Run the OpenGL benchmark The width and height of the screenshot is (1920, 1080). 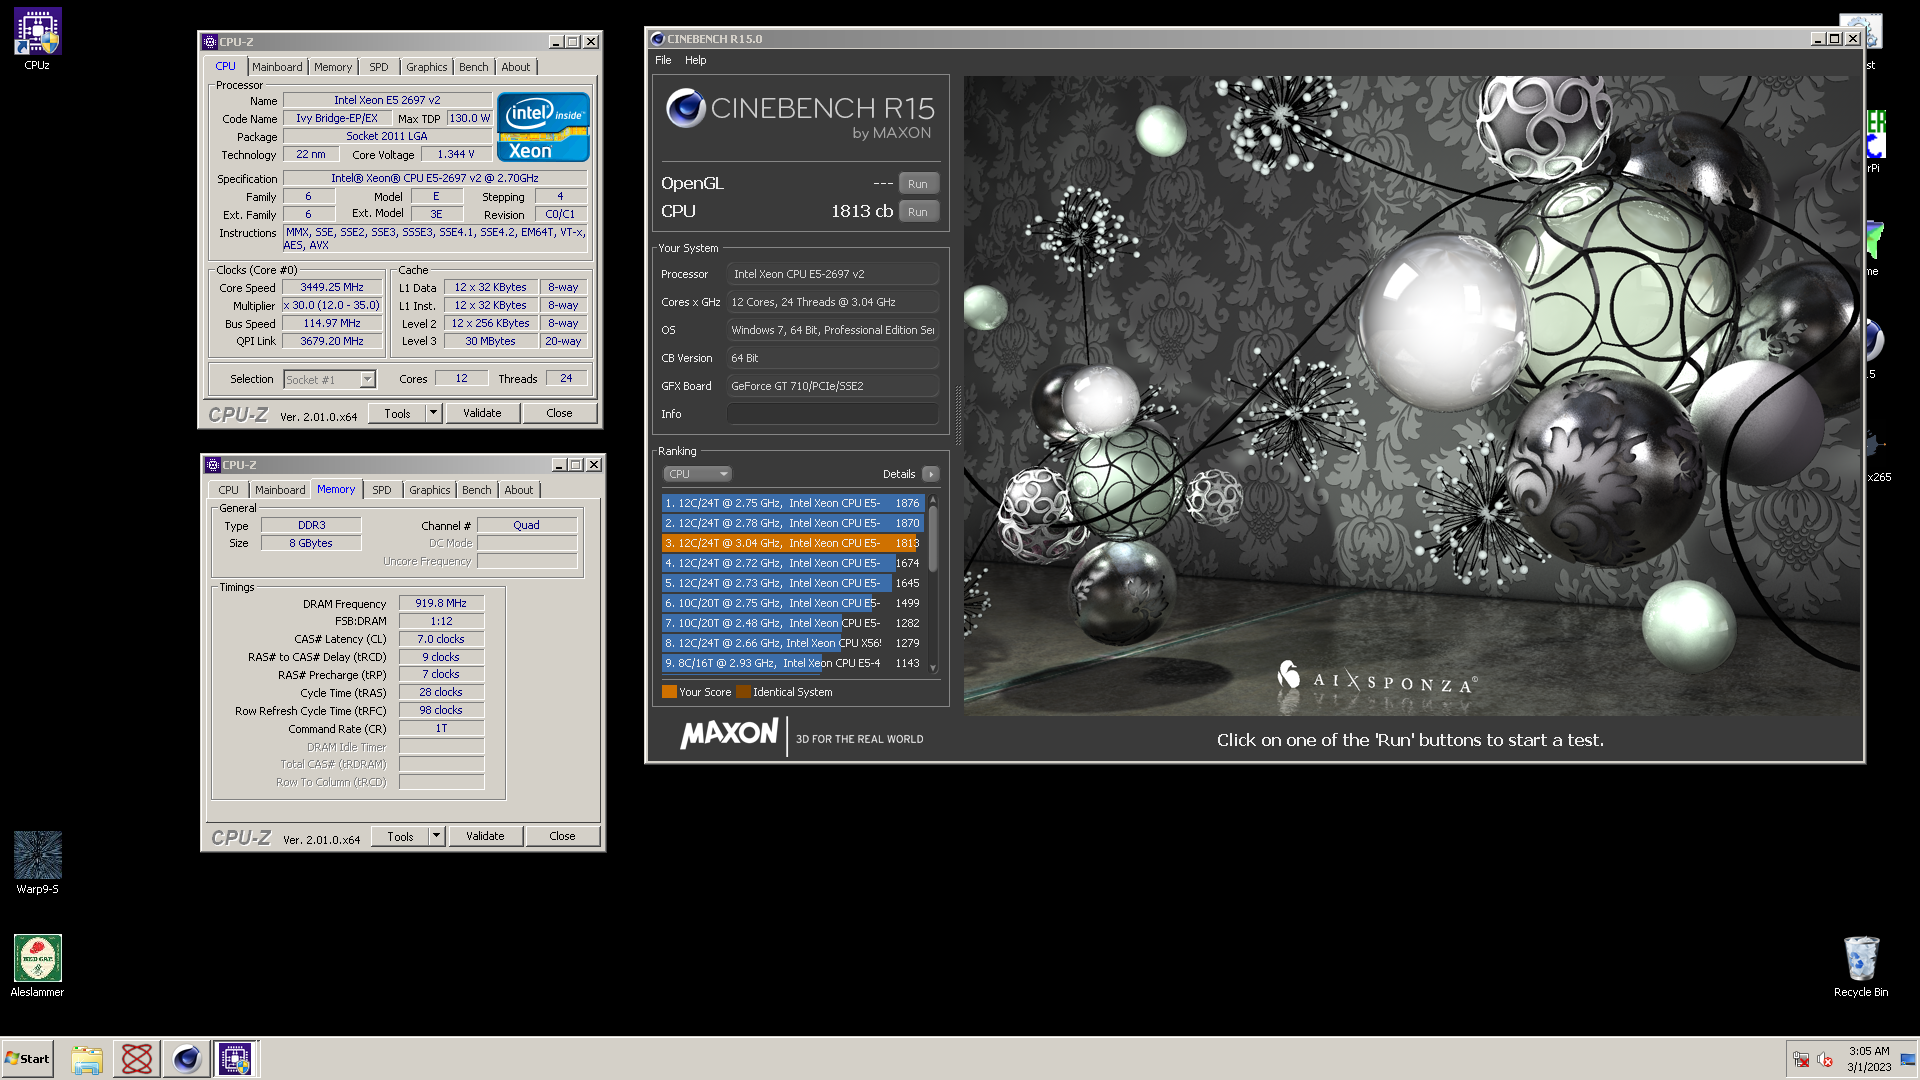(918, 184)
